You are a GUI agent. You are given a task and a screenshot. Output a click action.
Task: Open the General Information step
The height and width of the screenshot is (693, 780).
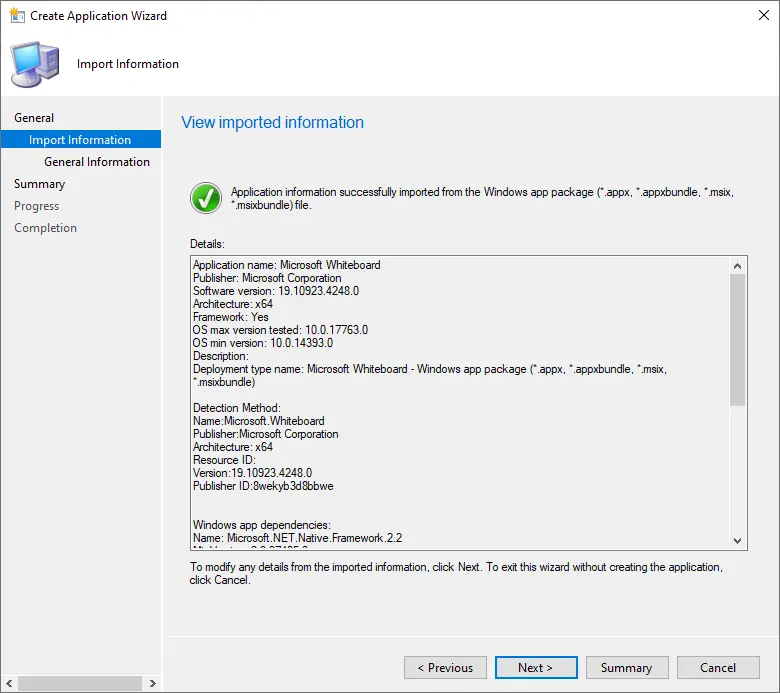[97, 162]
